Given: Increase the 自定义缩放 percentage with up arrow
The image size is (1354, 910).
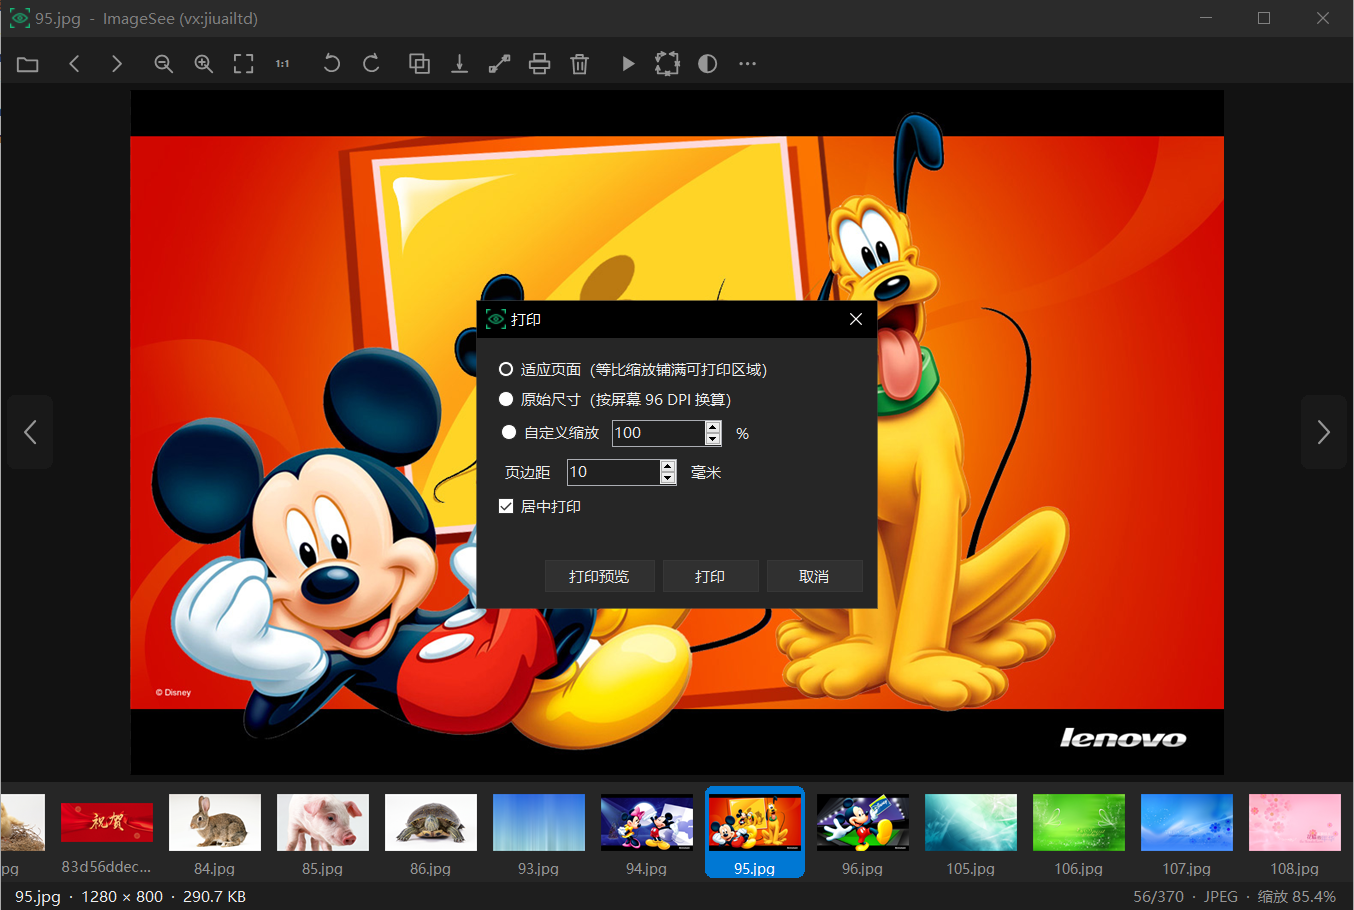Looking at the screenshot, I should point(713,427).
